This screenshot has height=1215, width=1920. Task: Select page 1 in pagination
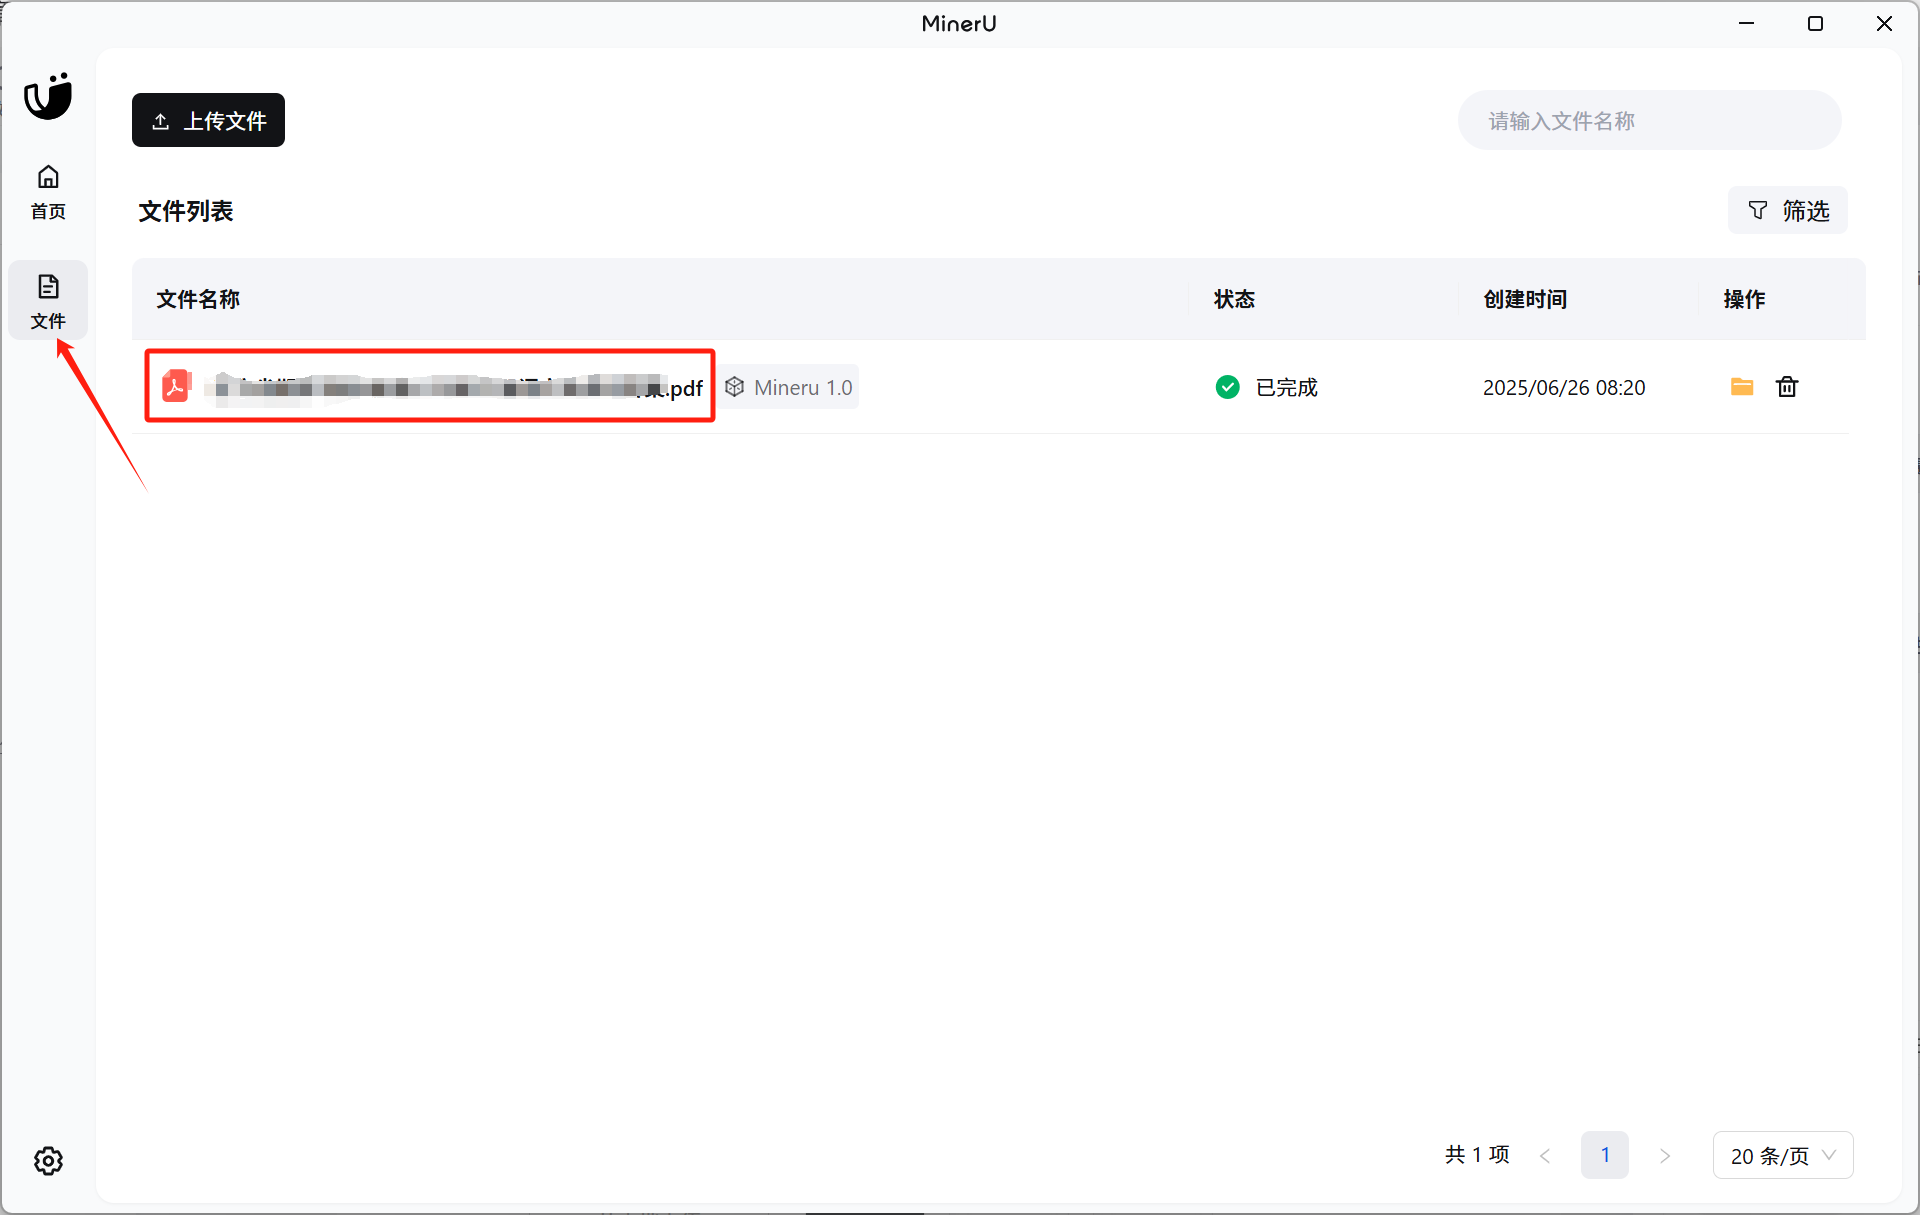click(1604, 1155)
